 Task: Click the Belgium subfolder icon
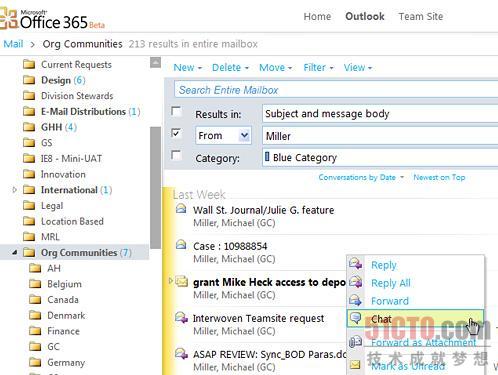tap(35, 284)
